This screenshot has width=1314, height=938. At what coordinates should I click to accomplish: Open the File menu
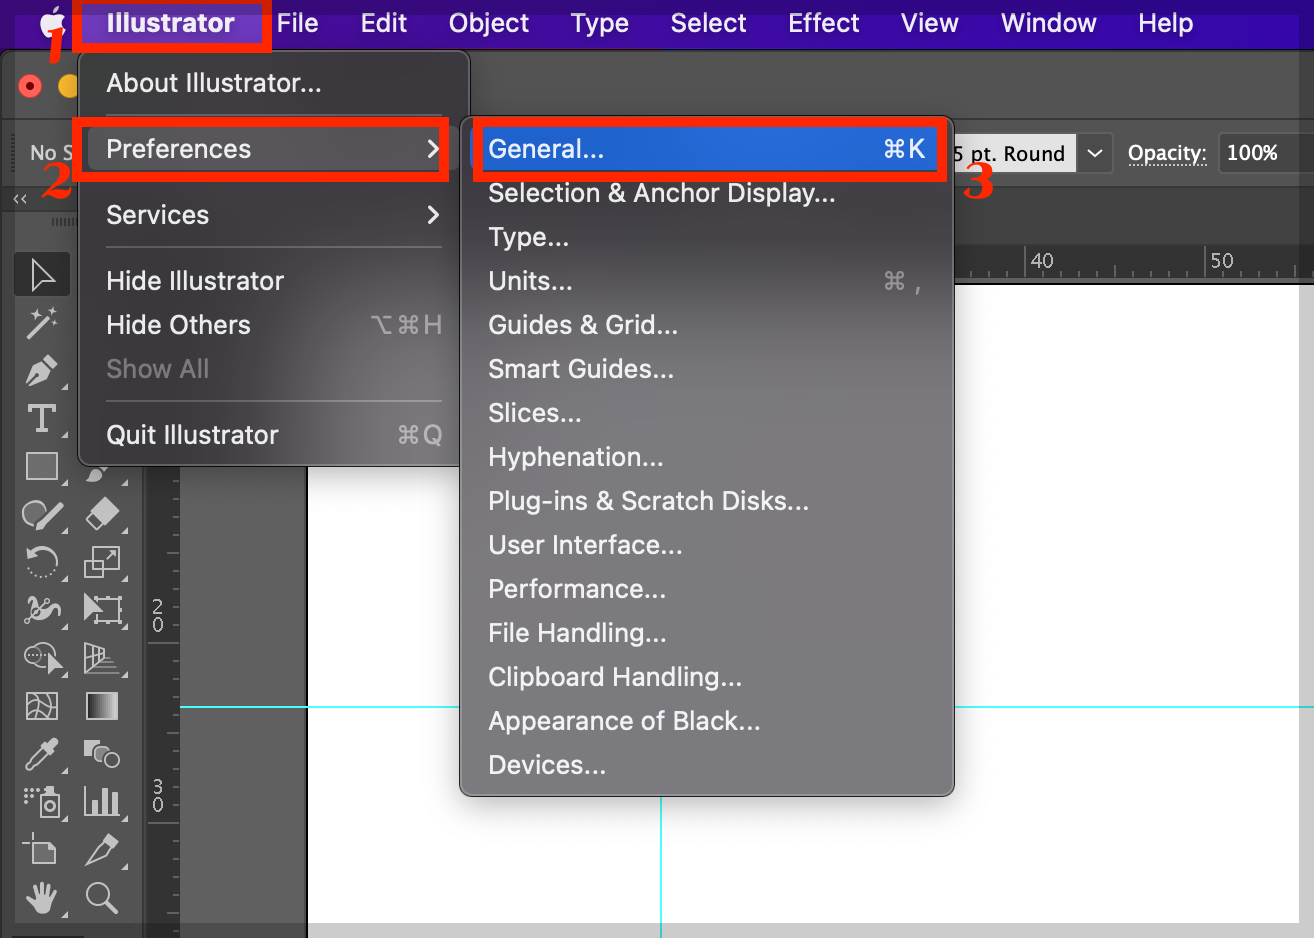(297, 23)
